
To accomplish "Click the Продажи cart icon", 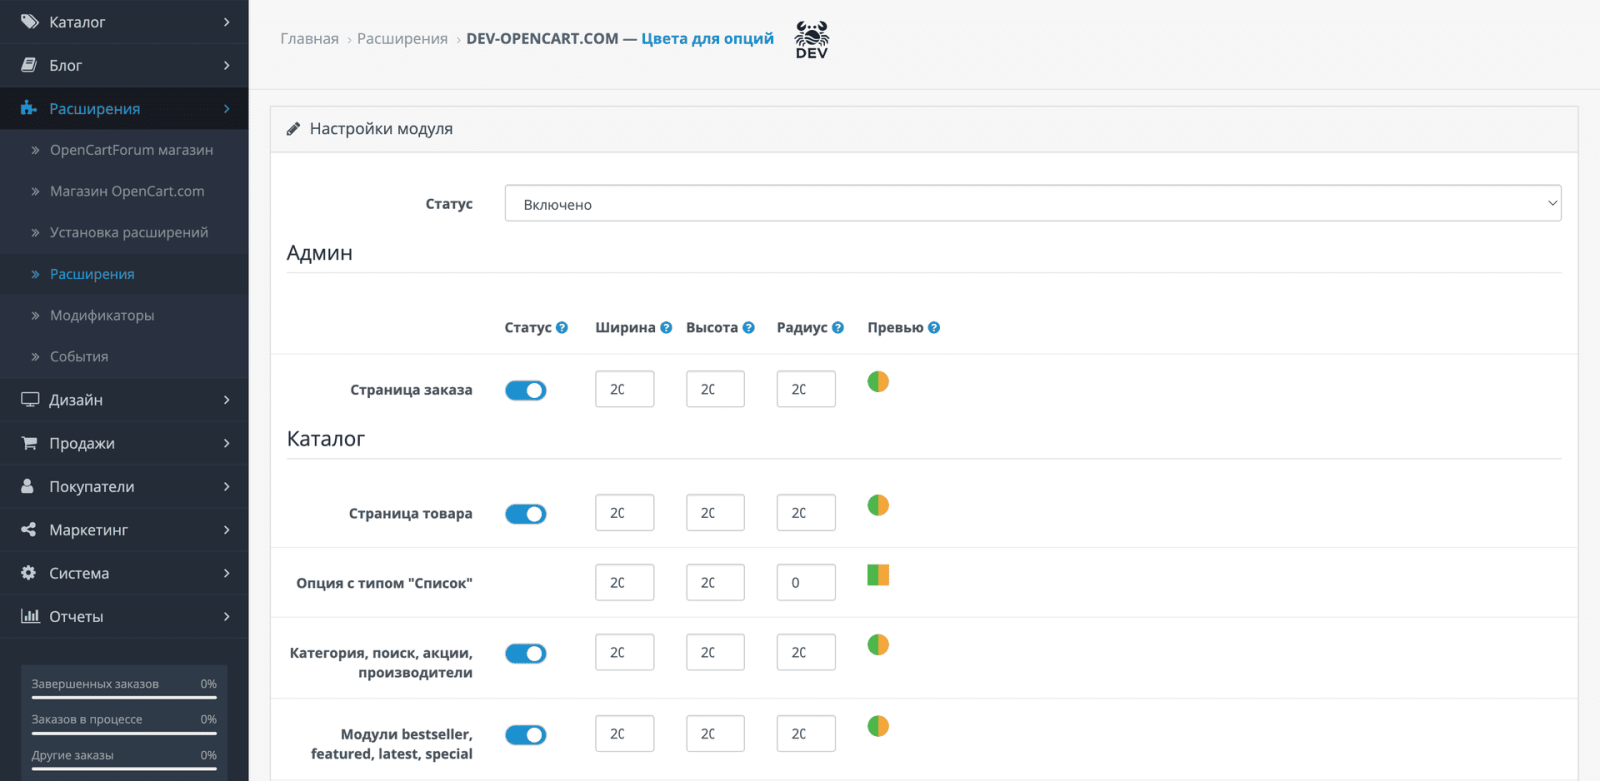I will [x=30, y=443].
